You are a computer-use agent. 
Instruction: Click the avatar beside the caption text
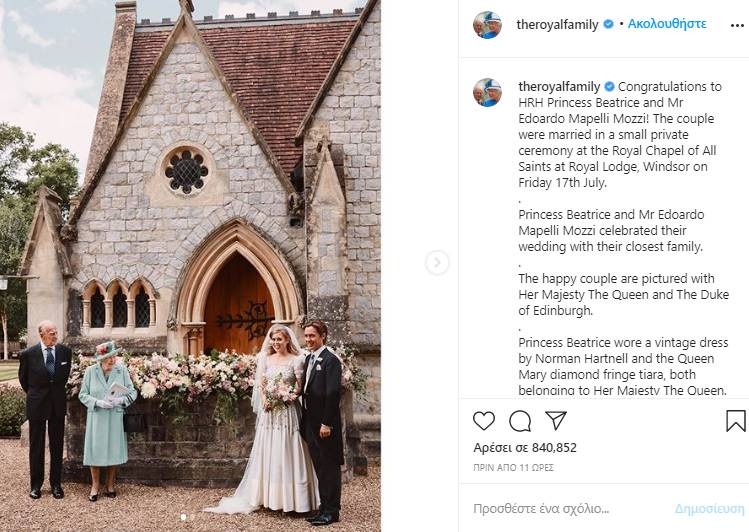(487, 92)
